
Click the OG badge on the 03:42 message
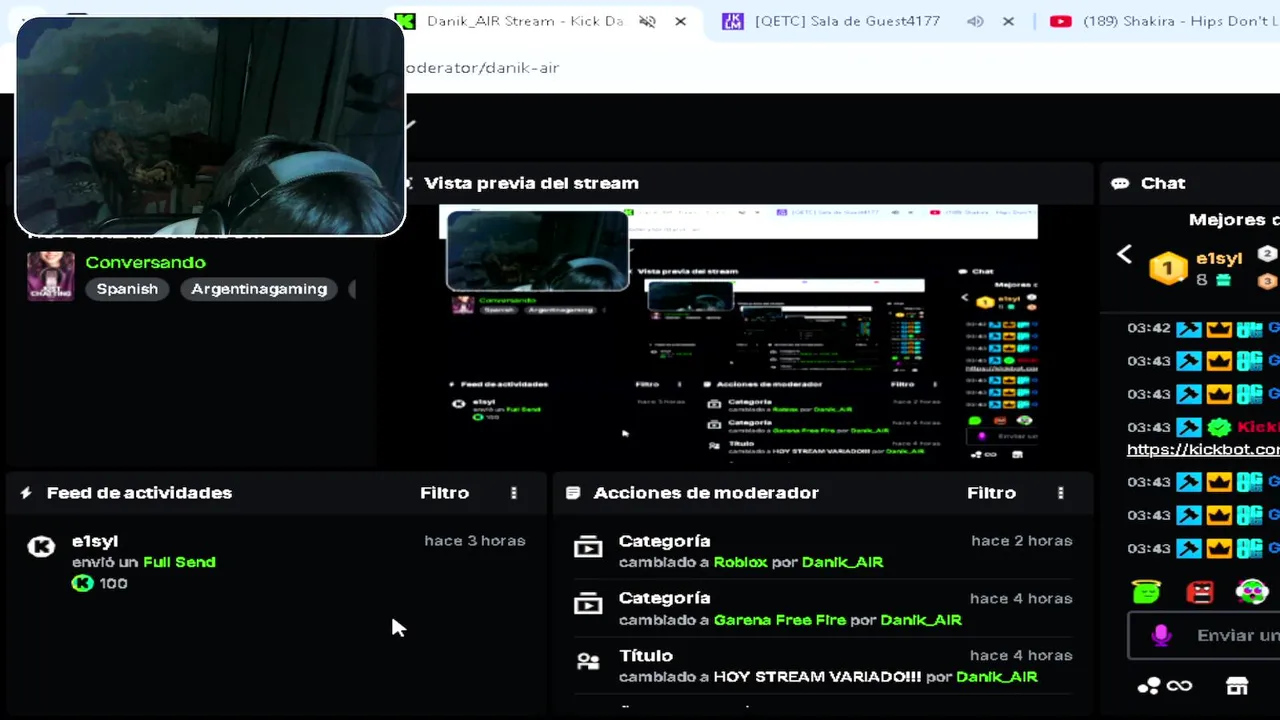[x=1249, y=329]
